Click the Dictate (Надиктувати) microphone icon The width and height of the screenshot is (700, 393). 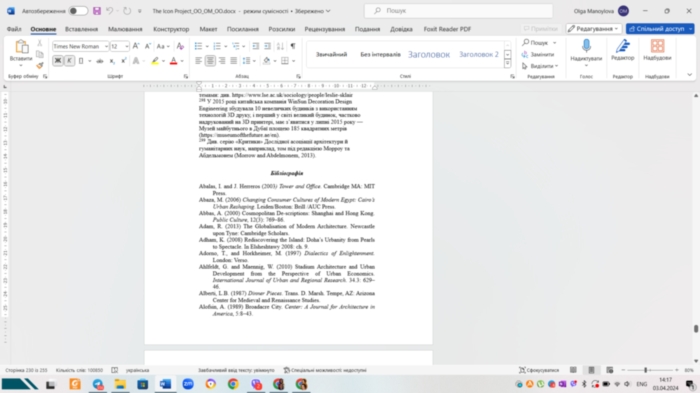pyautogui.click(x=586, y=46)
